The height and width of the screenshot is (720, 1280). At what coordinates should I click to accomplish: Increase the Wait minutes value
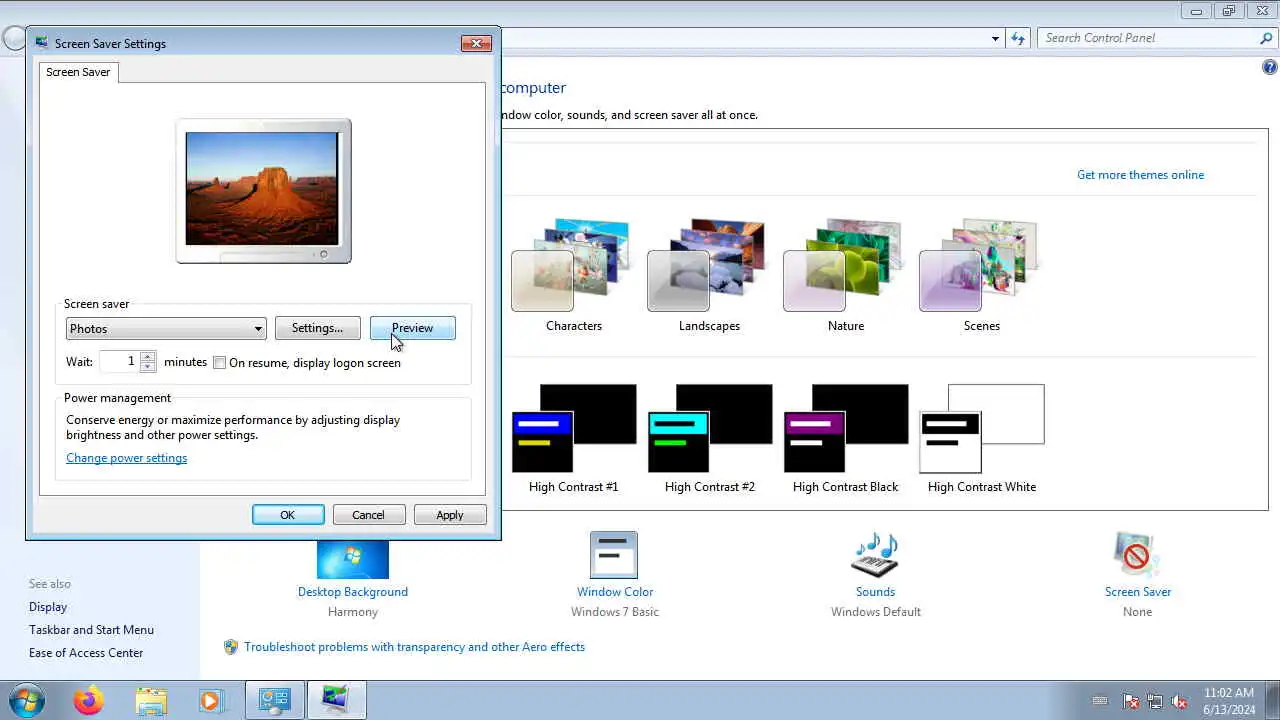[x=148, y=357]
